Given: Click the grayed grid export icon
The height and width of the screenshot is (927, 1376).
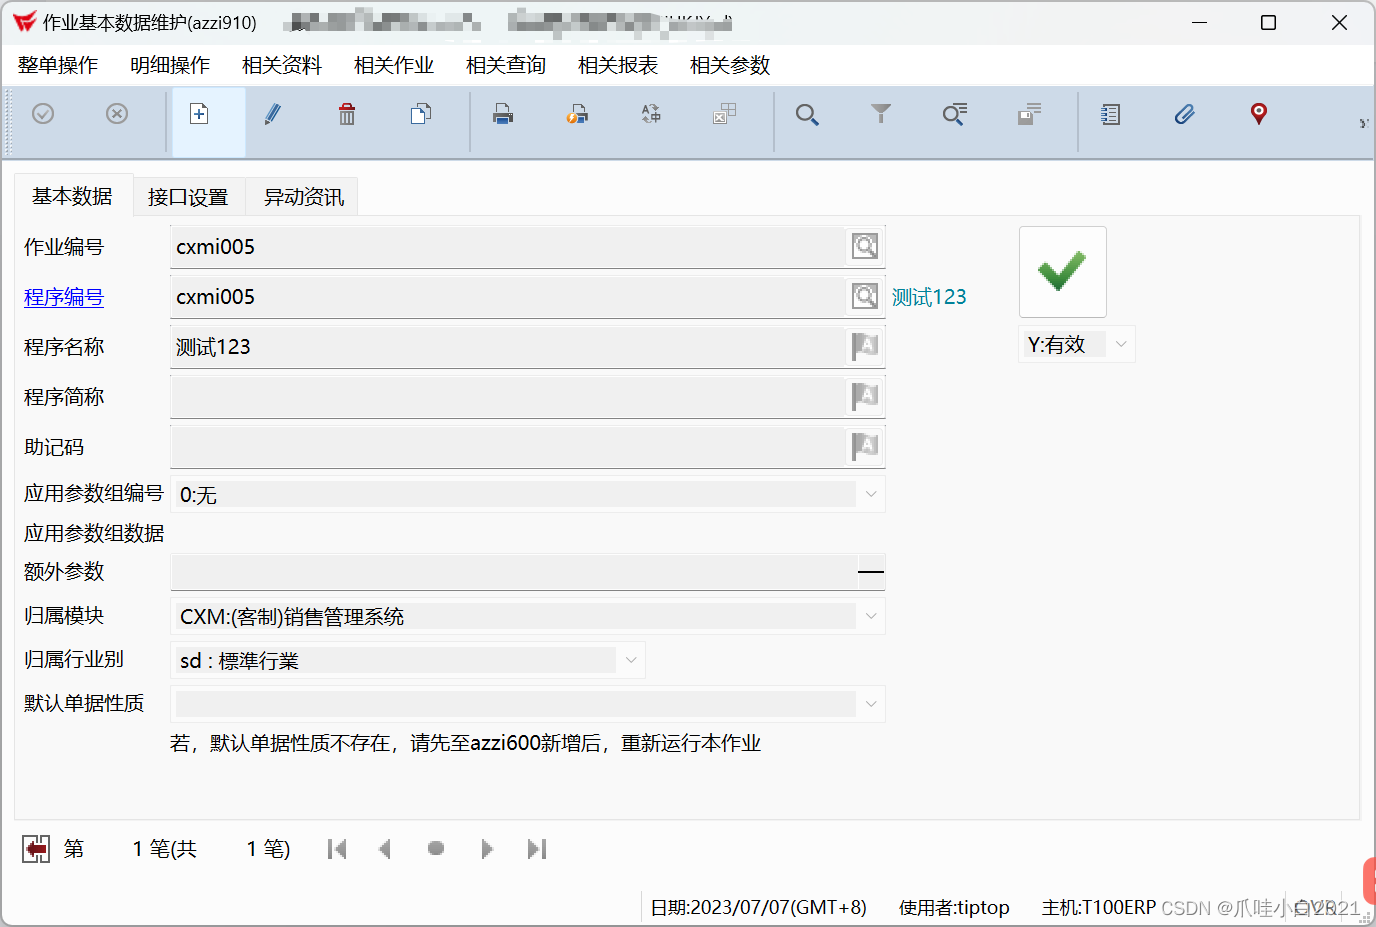Looking at the screenshot, I should coord(725,114).
